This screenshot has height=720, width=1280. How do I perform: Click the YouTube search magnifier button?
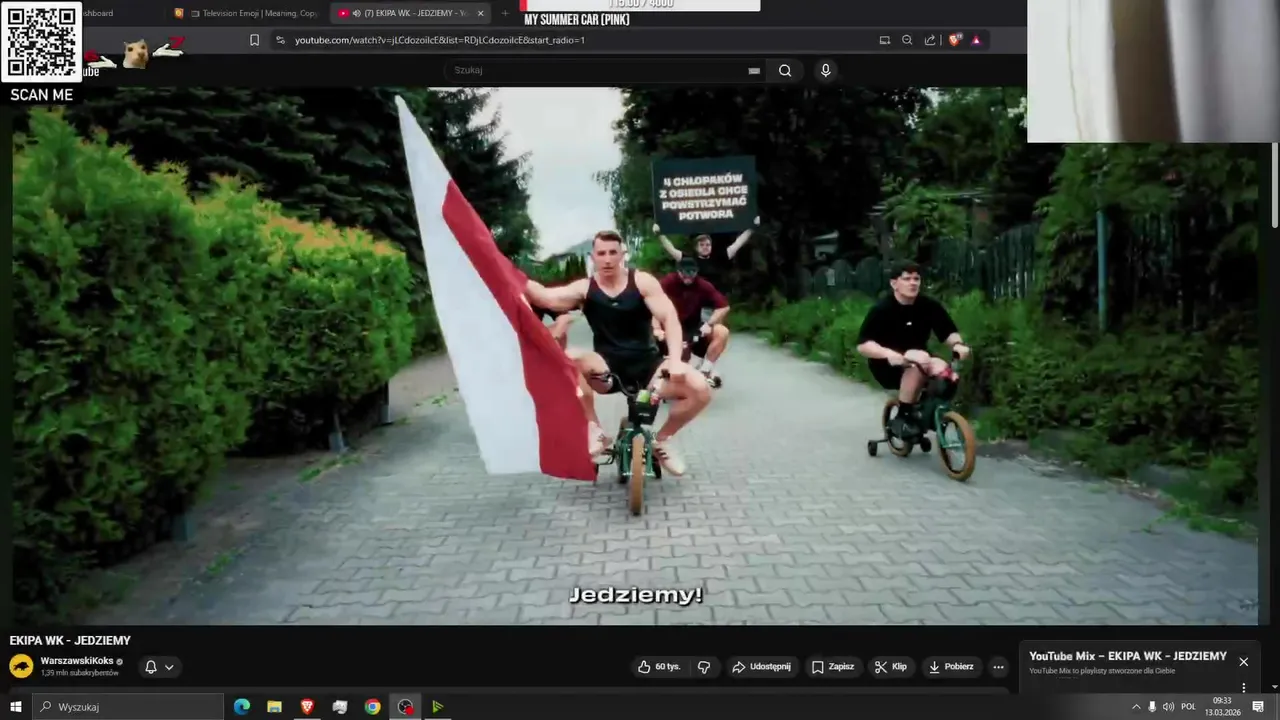[785, 70]
